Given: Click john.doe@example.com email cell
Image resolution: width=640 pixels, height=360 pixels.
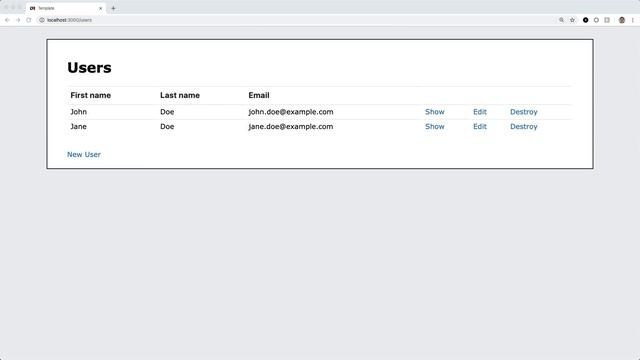Looking at the screenshot, I should [291, 112].
